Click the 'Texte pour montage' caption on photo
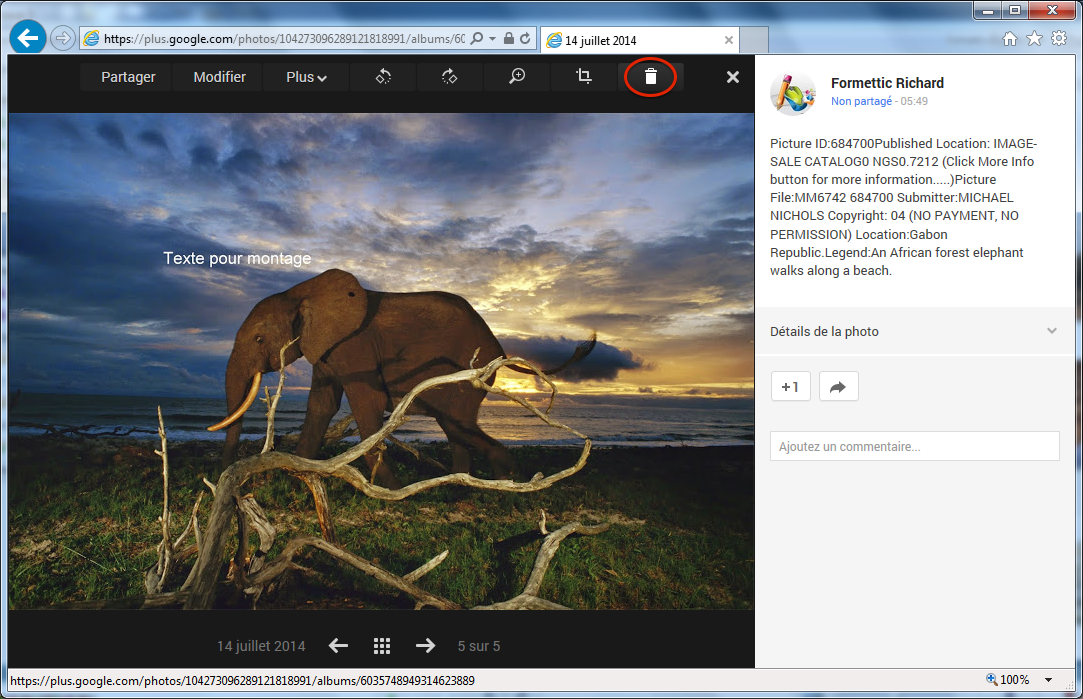 tap(237, 258)
